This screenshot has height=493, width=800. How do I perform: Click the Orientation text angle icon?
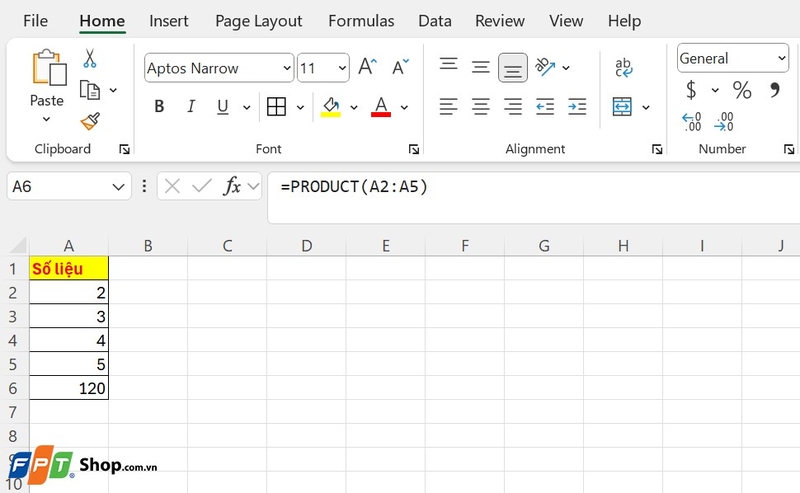click(545, 67)
